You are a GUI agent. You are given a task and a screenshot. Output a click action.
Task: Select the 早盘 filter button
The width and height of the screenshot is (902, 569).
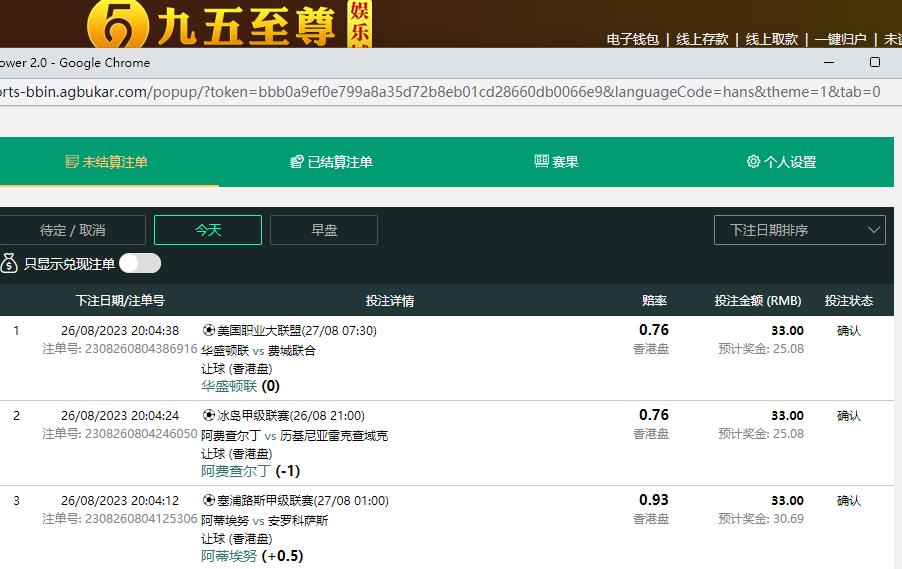[x=324, y=230]
